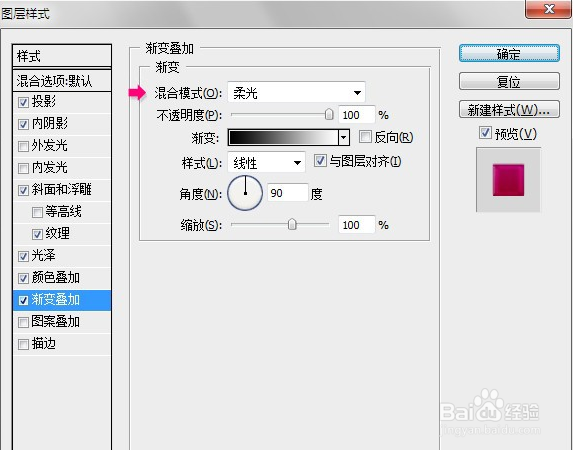The image size is (573, 450).
Task: Click the 复位 reset button
Action: tap(509, 81)
